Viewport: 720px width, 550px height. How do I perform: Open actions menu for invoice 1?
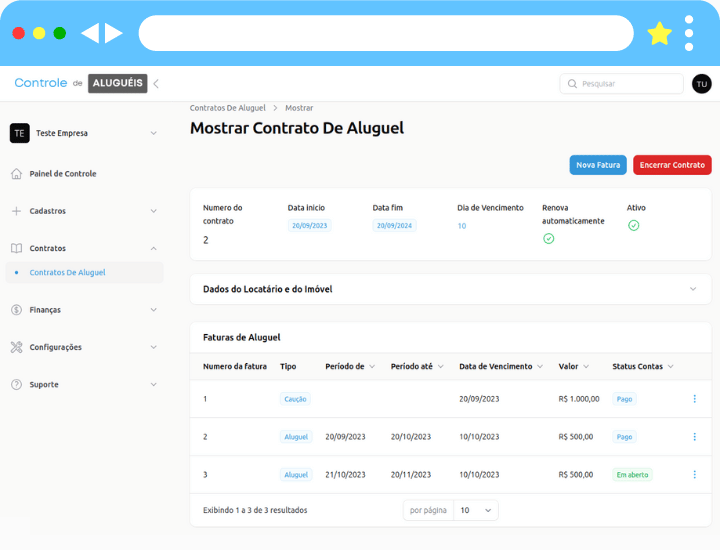point(694,399)
